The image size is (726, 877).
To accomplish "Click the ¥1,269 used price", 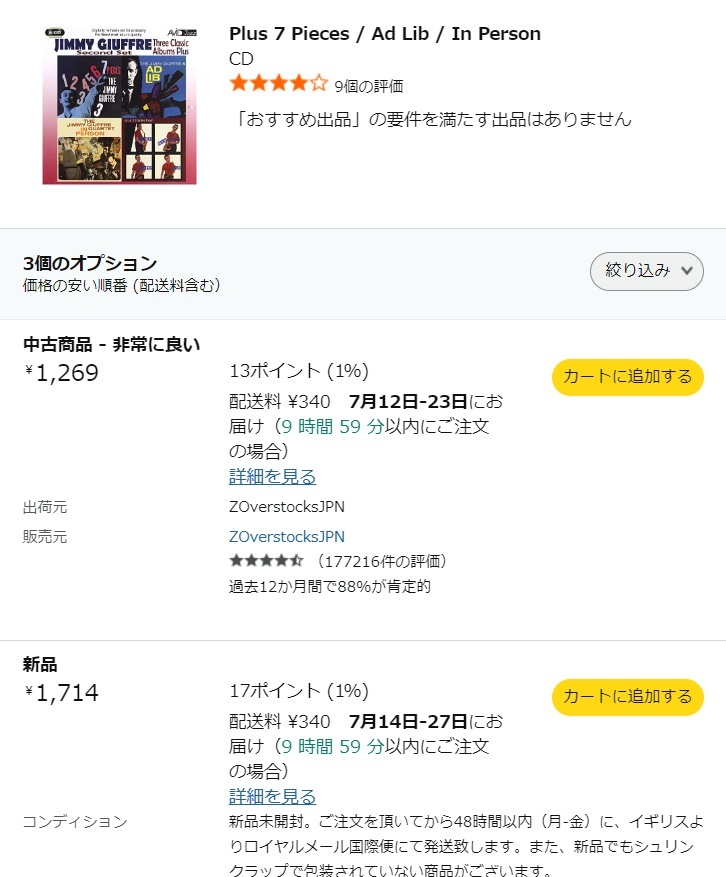I will coord(63,374).
